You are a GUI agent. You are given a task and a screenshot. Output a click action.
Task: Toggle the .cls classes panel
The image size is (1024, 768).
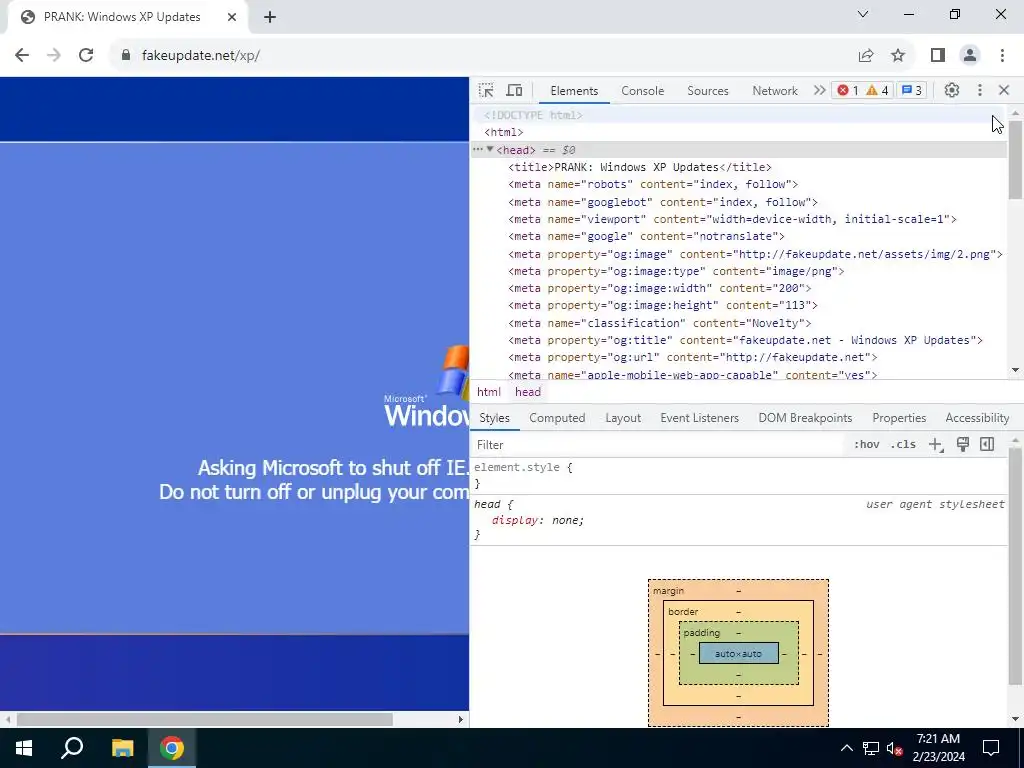click(903, 445)
